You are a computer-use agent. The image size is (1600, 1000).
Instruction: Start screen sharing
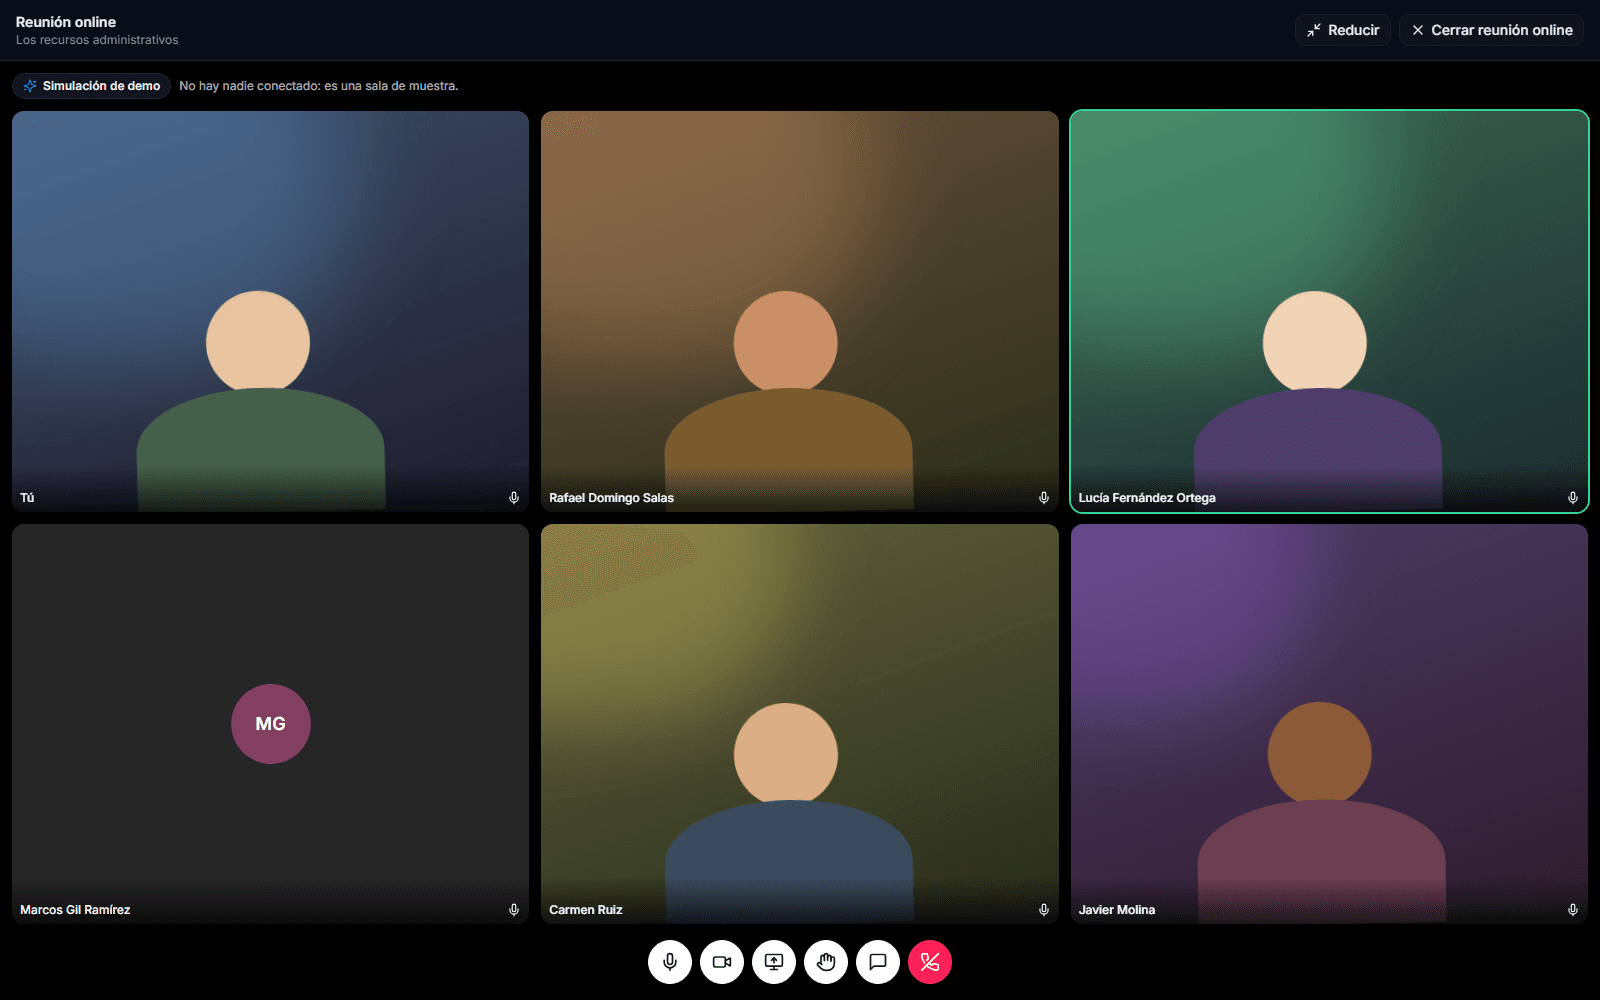pyautogui.click(x=774, y=962)
